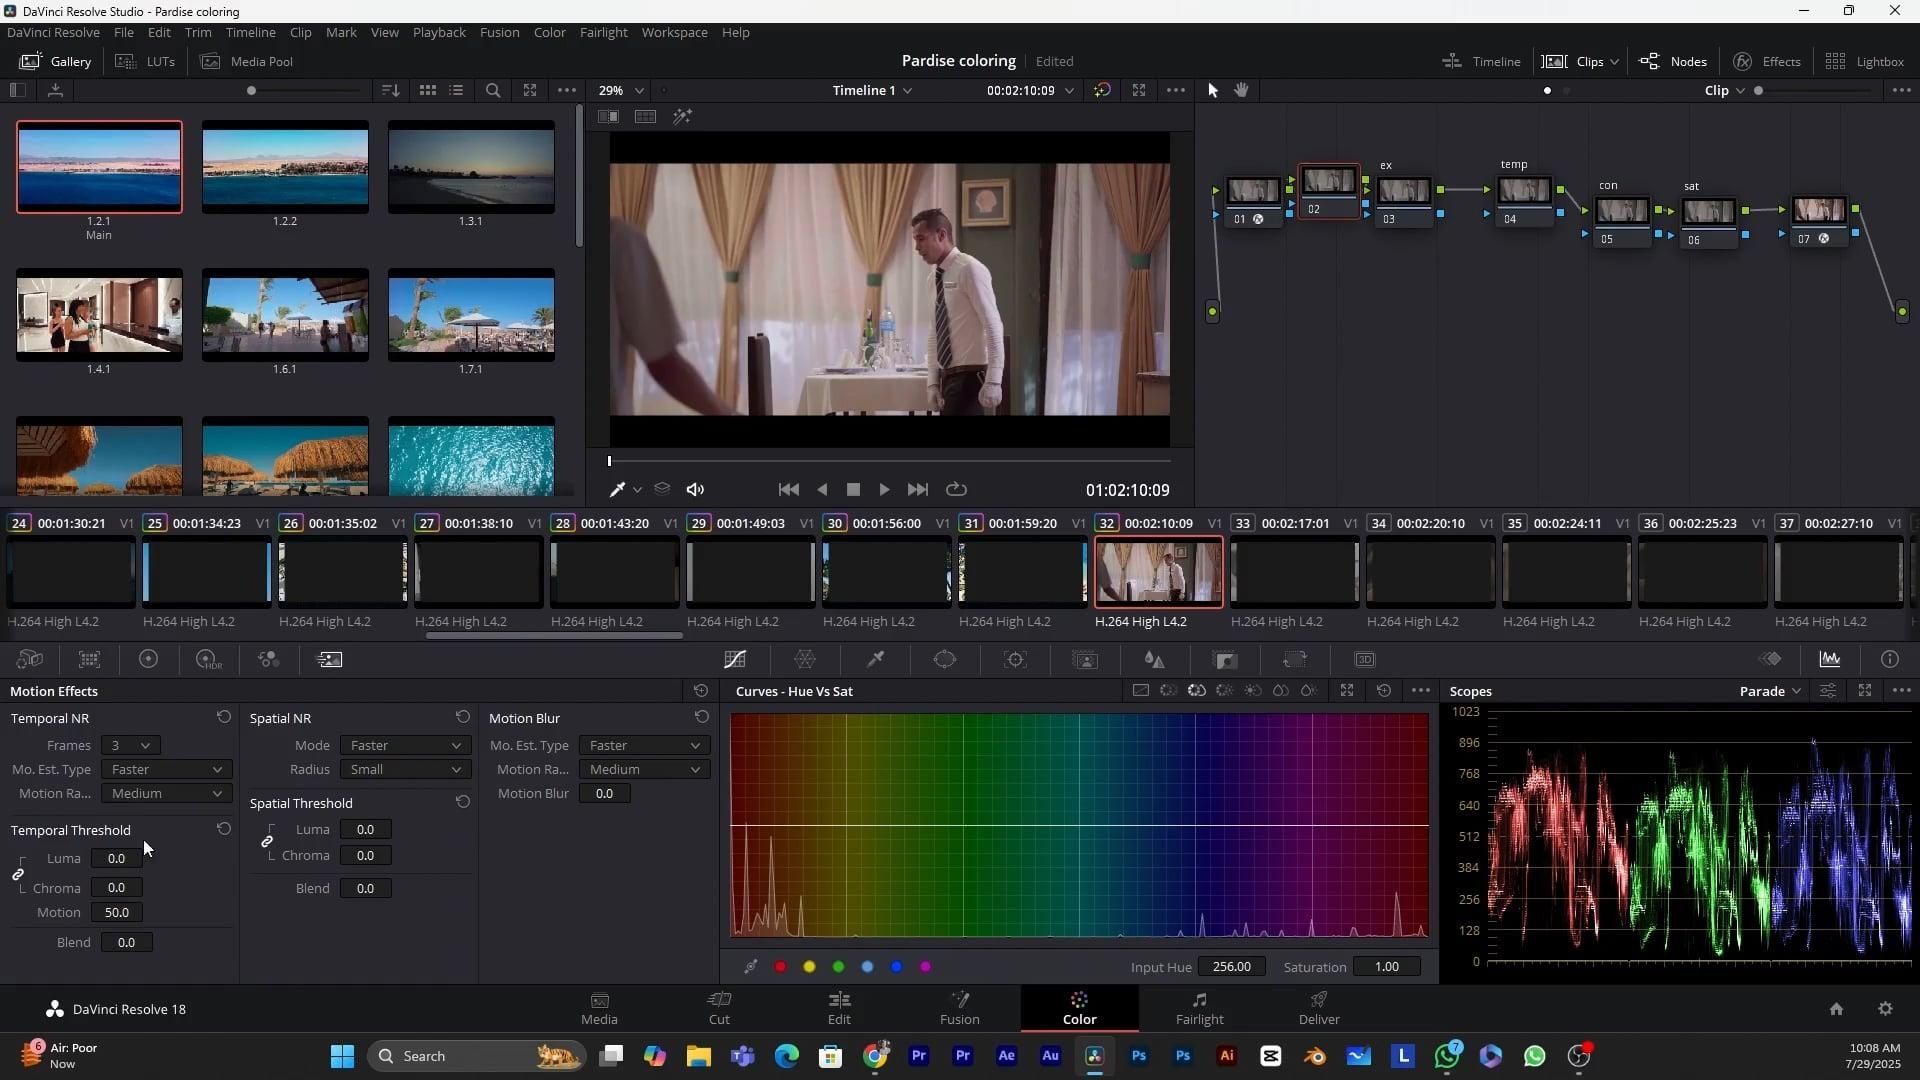The height and width of the screenshot is (1080, 1920).
Task: Open the Information palette
Action: (x=1889, y=660)
